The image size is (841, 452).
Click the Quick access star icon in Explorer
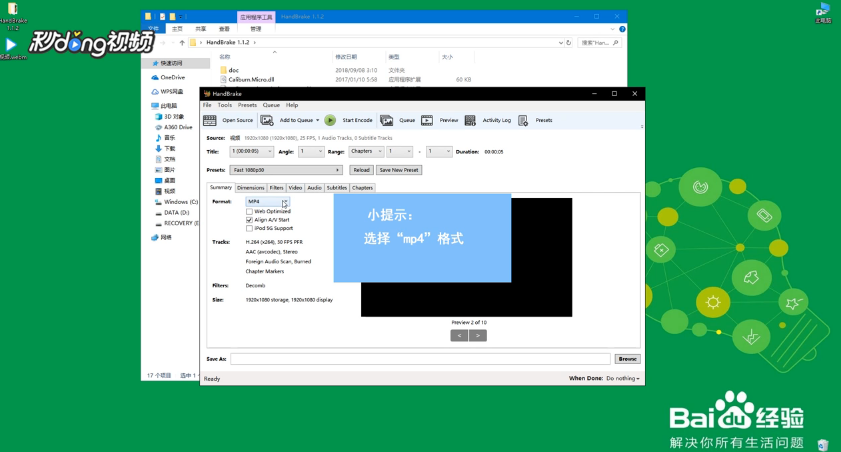coord(156,63)
